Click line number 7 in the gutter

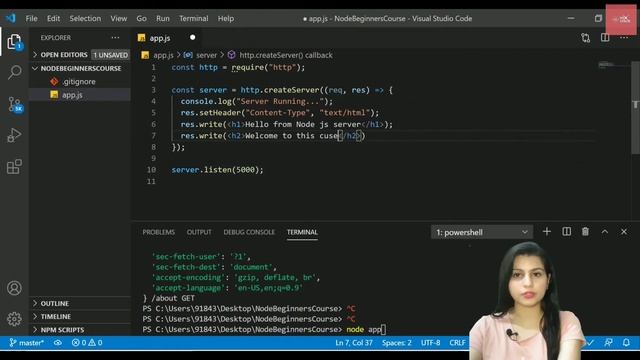click(153, 136)
